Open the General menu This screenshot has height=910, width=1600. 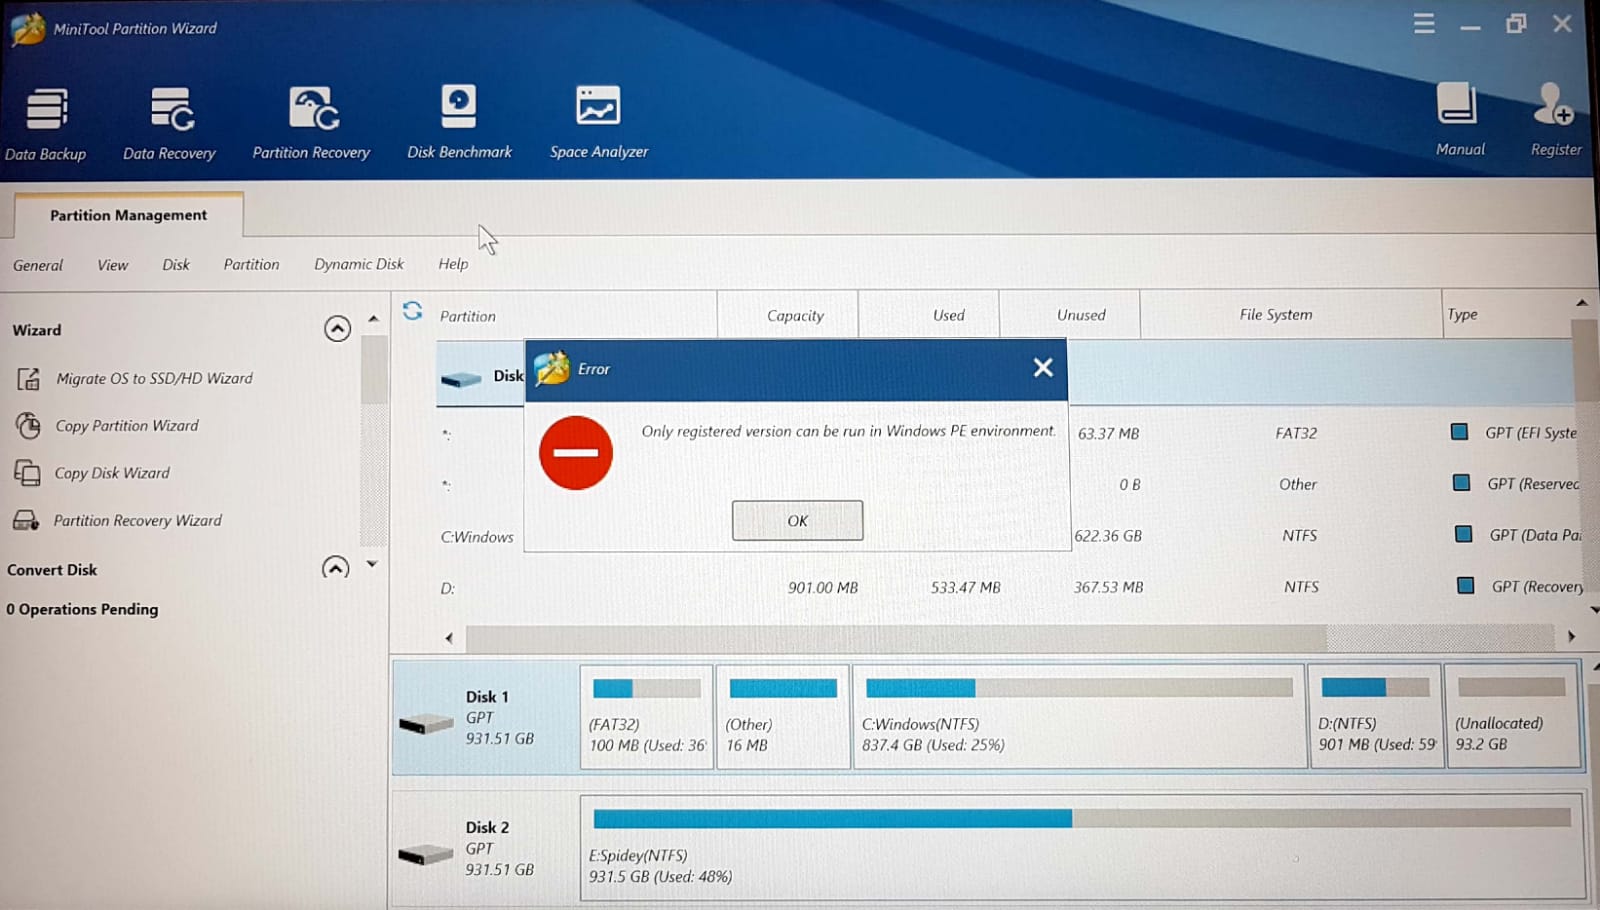(x=38, y=266)
